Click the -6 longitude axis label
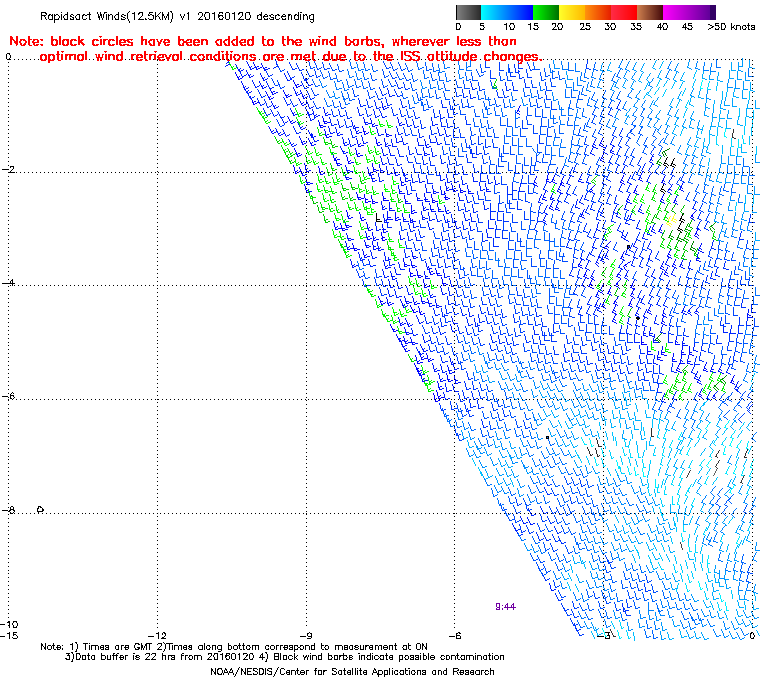 click(x=455, y=636)
